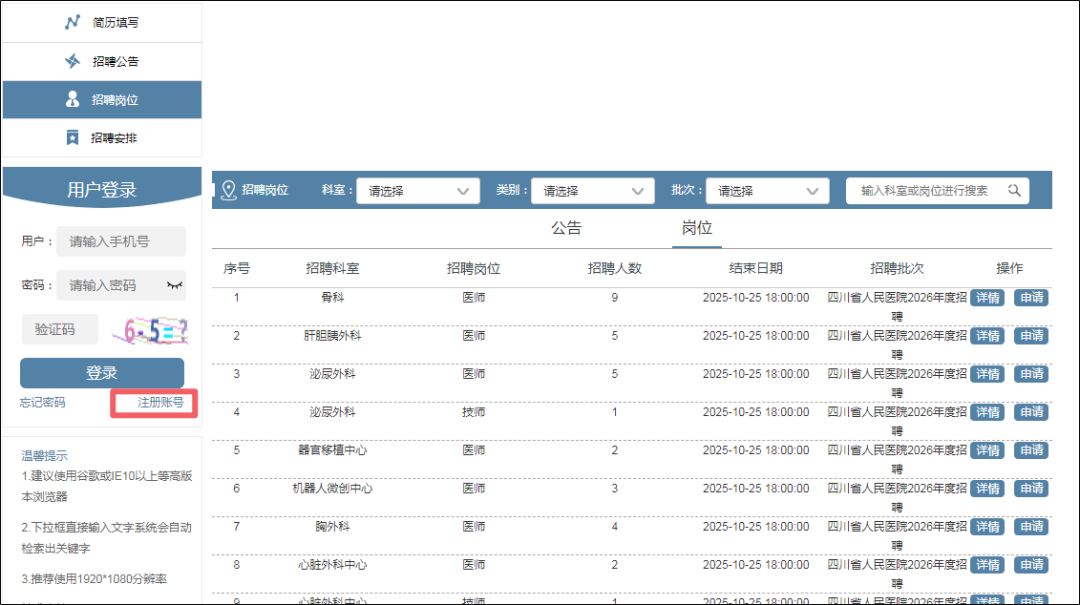Click the 招聘安排 bookmark icon
Screen dimensions: 1080x605
(x=72, y=138)
